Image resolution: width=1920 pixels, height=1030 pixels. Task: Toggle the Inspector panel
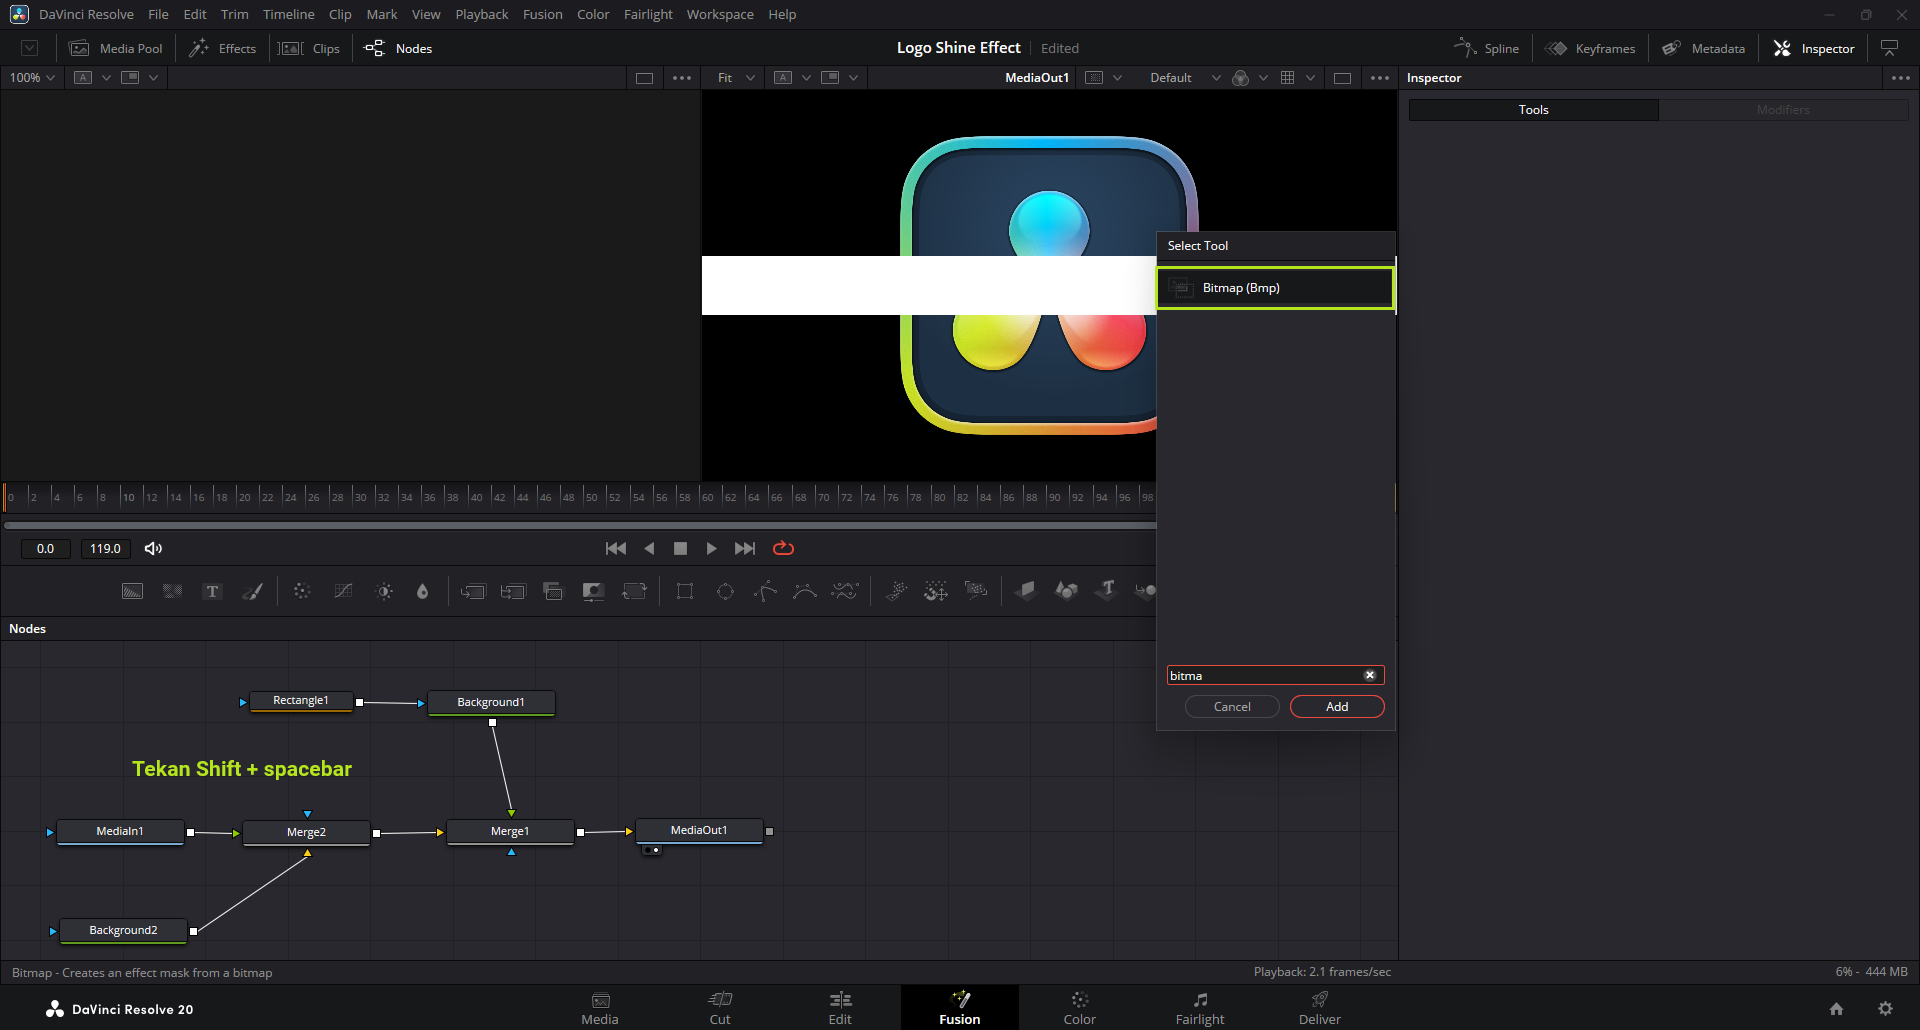(x=1814, y=48)
